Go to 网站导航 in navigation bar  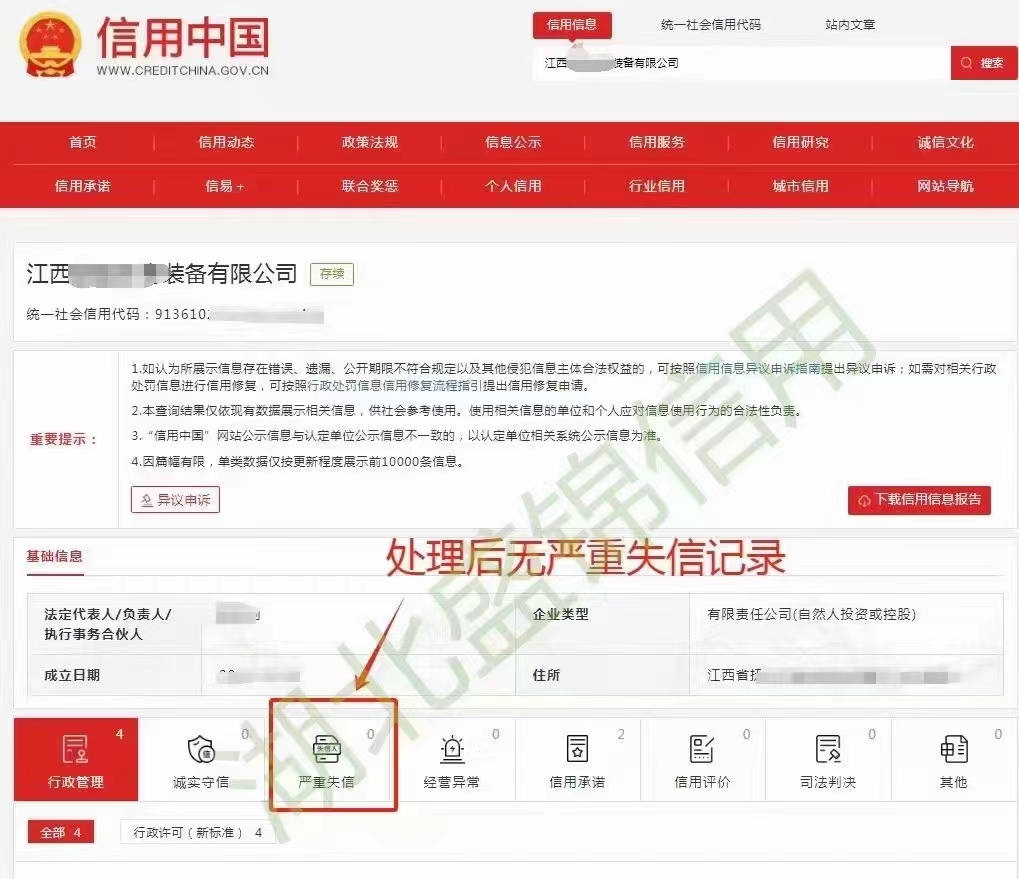point(945,186)
